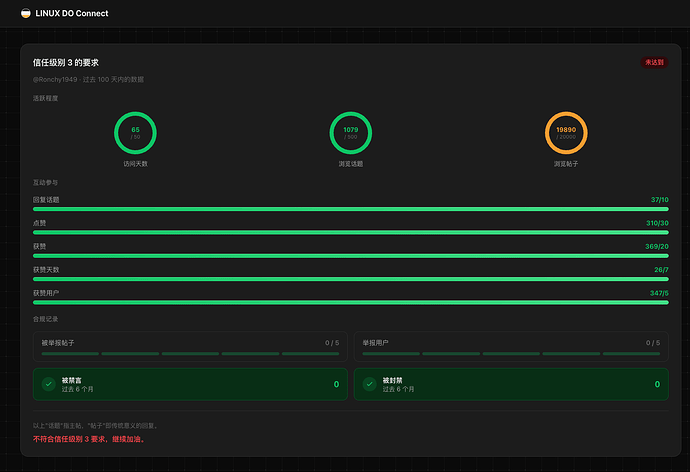
Task: Select the 被禁言 compliance card
Action: pos(191,384)
